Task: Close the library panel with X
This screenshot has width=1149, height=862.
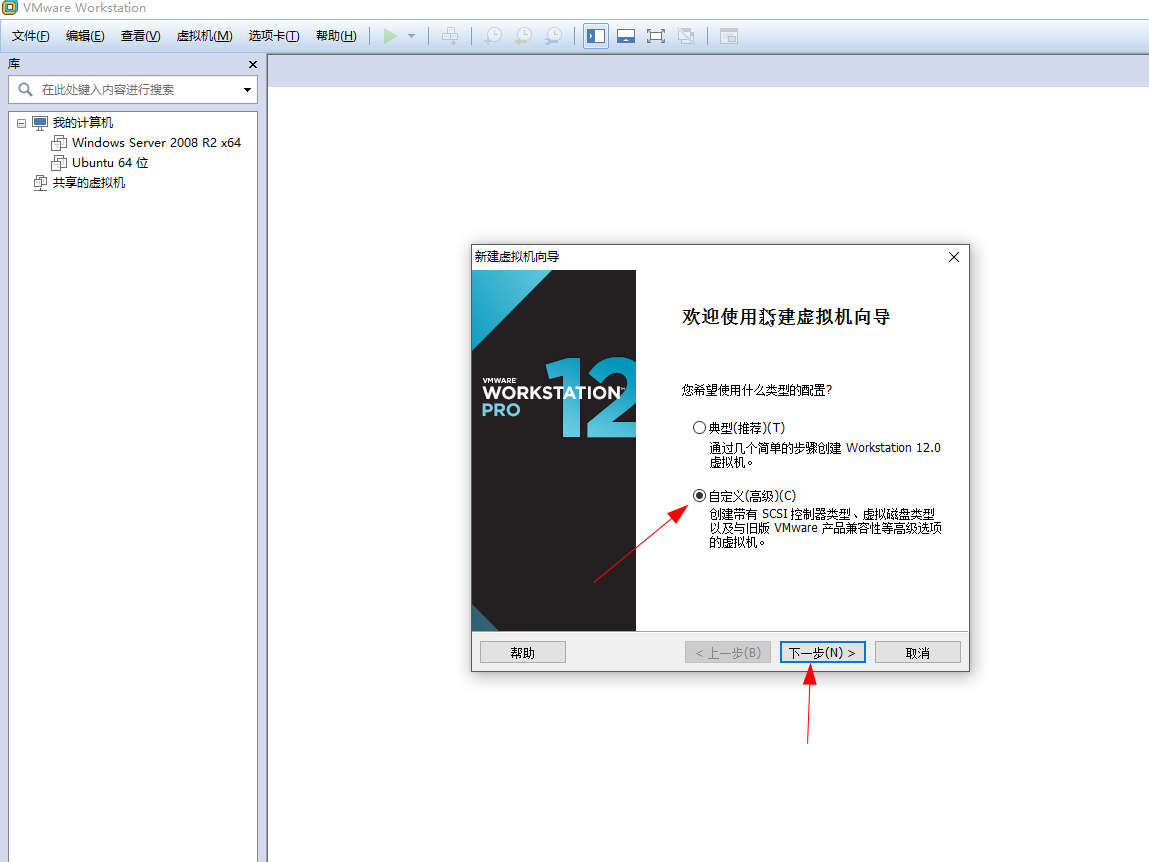Action: click(253, 65)
